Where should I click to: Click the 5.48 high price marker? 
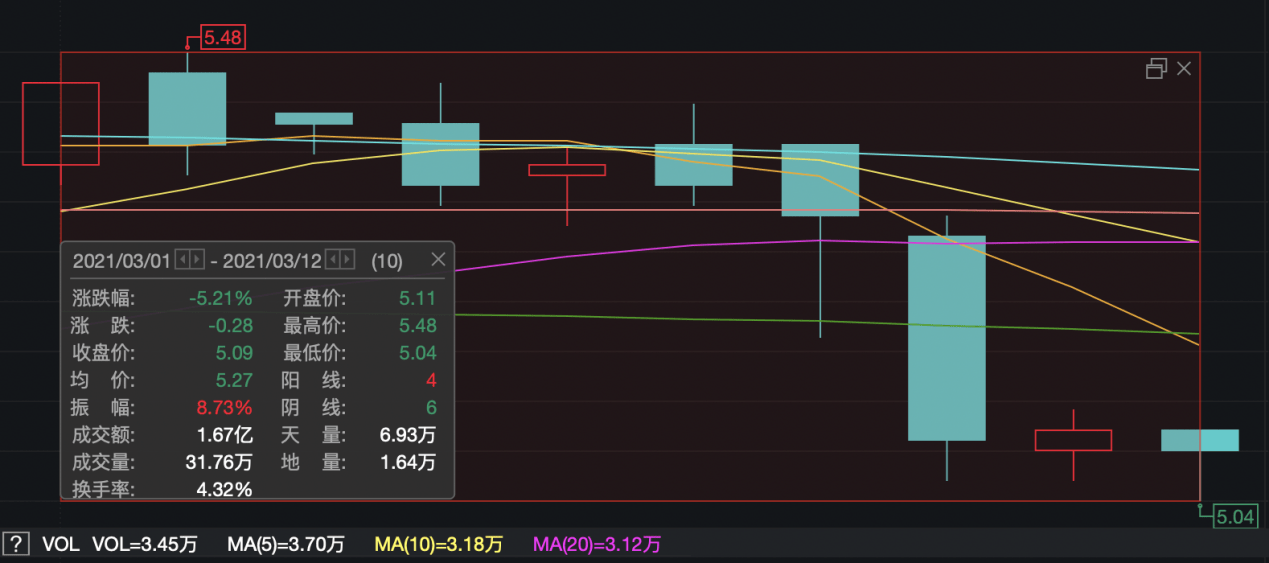point(223,38)
